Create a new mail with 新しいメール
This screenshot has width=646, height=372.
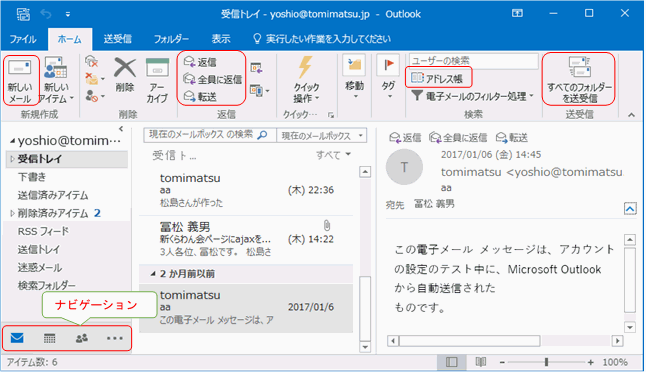pyautogui.click(x=21, y=81)
